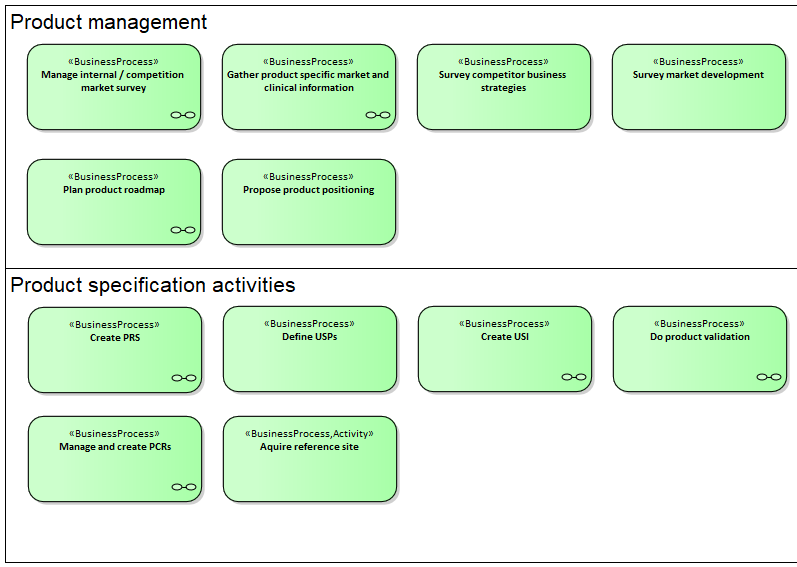The image size is (797, 567).
Task: Click composite icon on Create USI process
Action: [x=574, y=377]
